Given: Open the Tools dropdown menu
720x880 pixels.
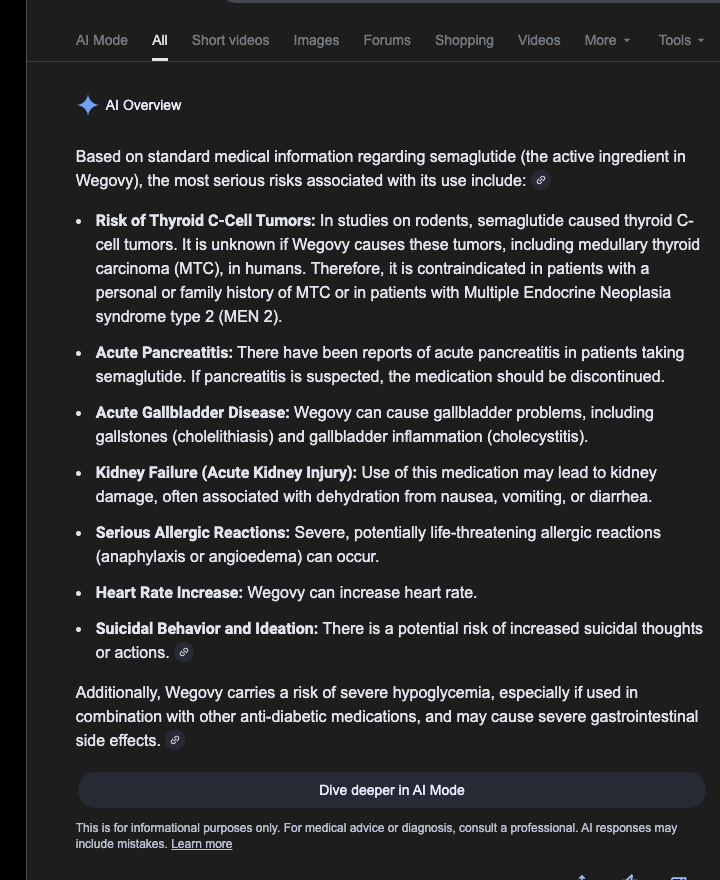Looking at the screenshot, I should (x=681, y=40).
